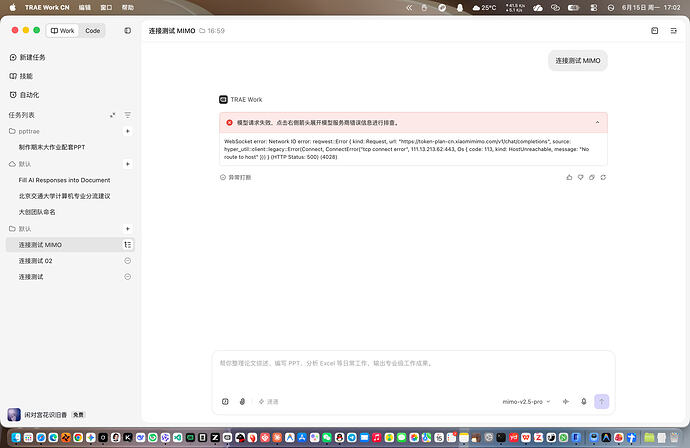Click the date and time 17:02 in the menu bar
Image resolution: width=690 pixels, height=448 pixels.
coord(651,7)
